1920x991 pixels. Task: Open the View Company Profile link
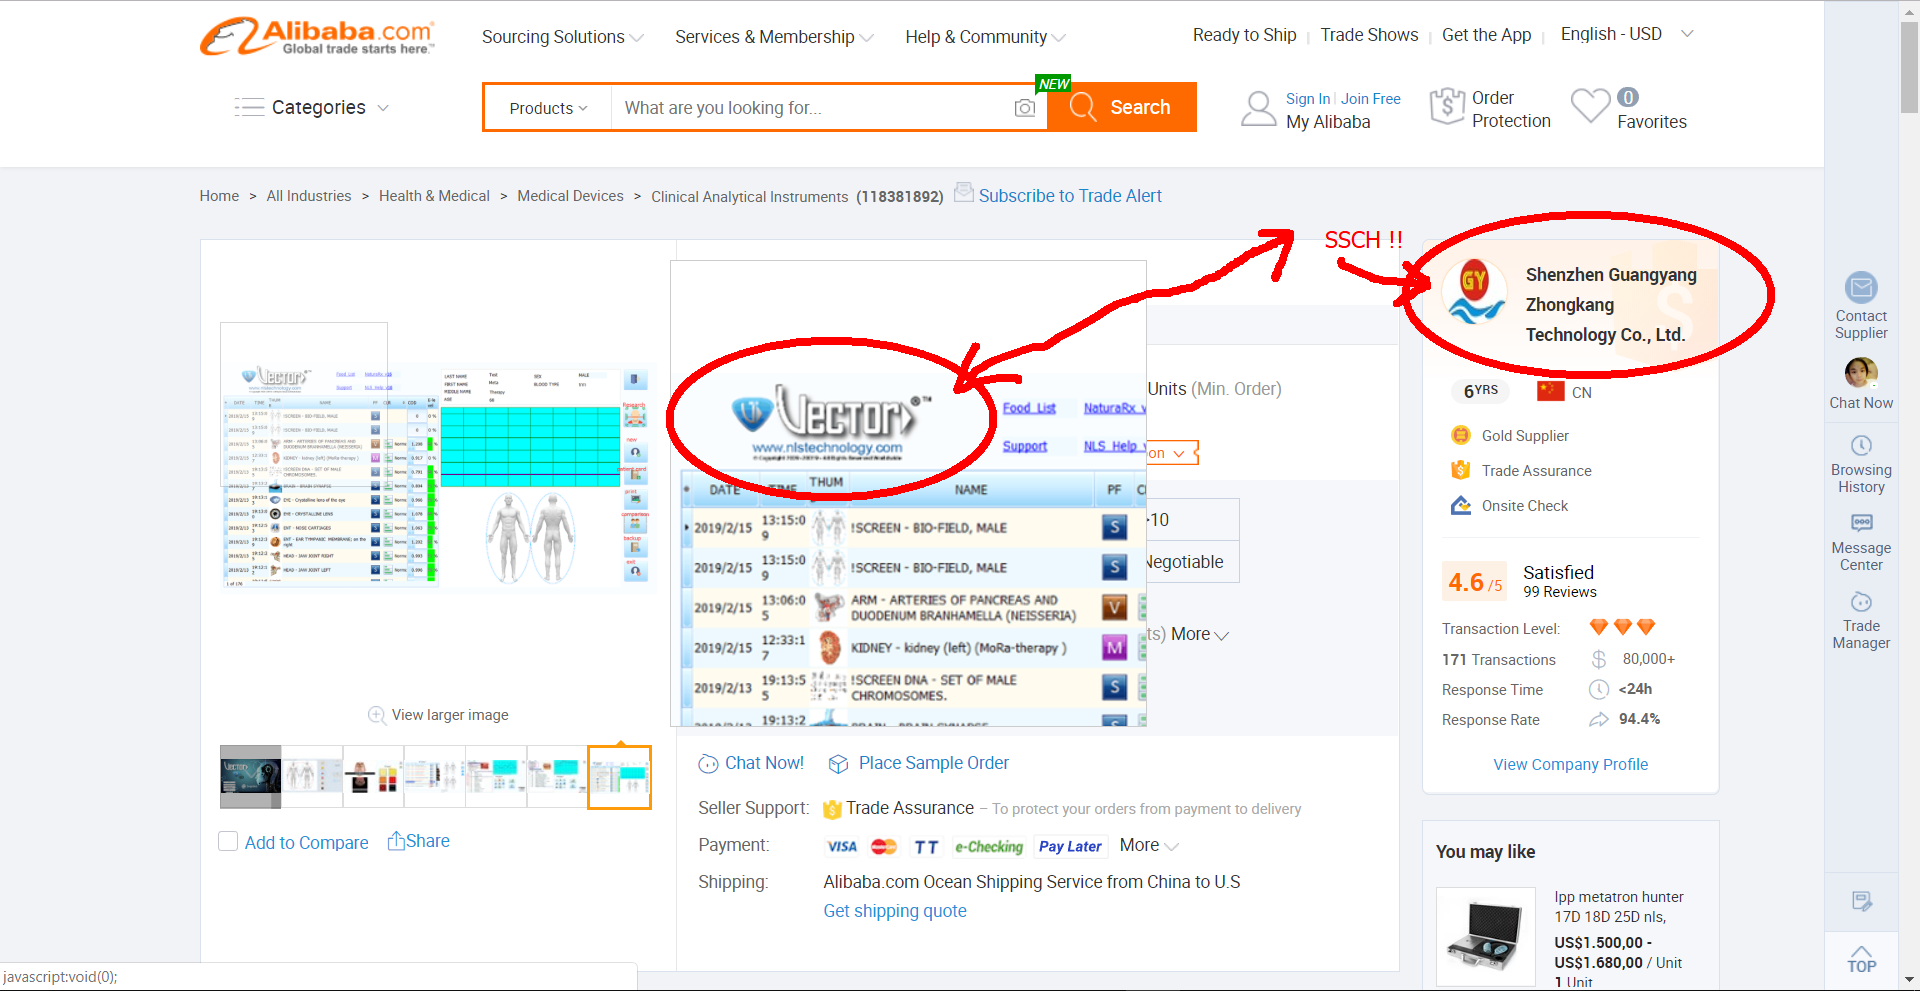[1570, 764]
